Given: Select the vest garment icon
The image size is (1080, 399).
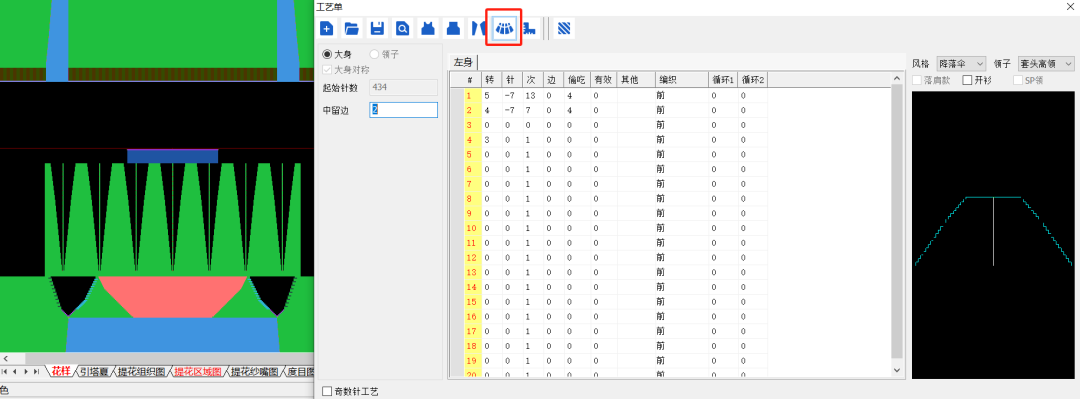Looking at the screenshot, I should point(428,28).
